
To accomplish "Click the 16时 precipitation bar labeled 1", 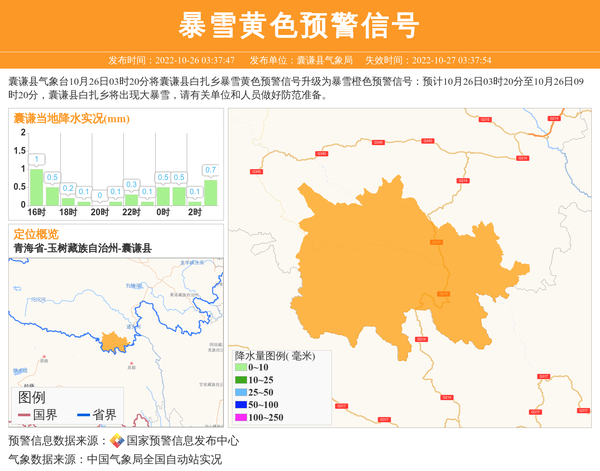I will [36, 188].
